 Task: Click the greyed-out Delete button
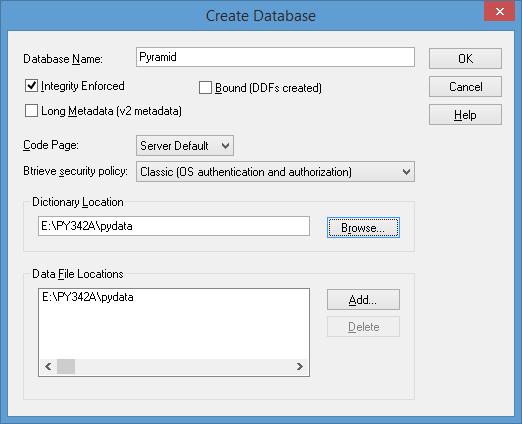(x=363, y=327)
